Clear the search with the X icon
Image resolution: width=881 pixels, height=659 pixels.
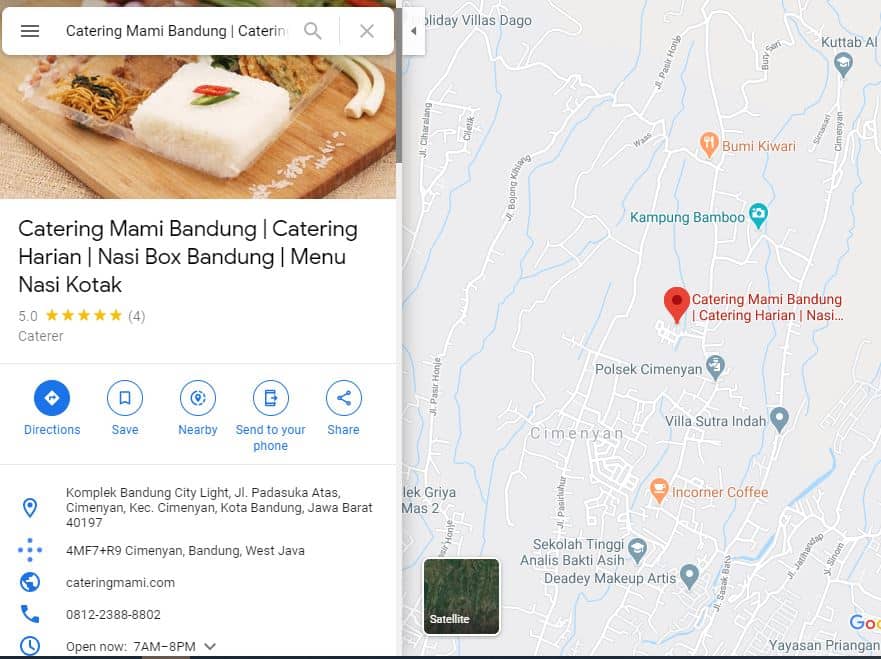[x=367, y=31]
